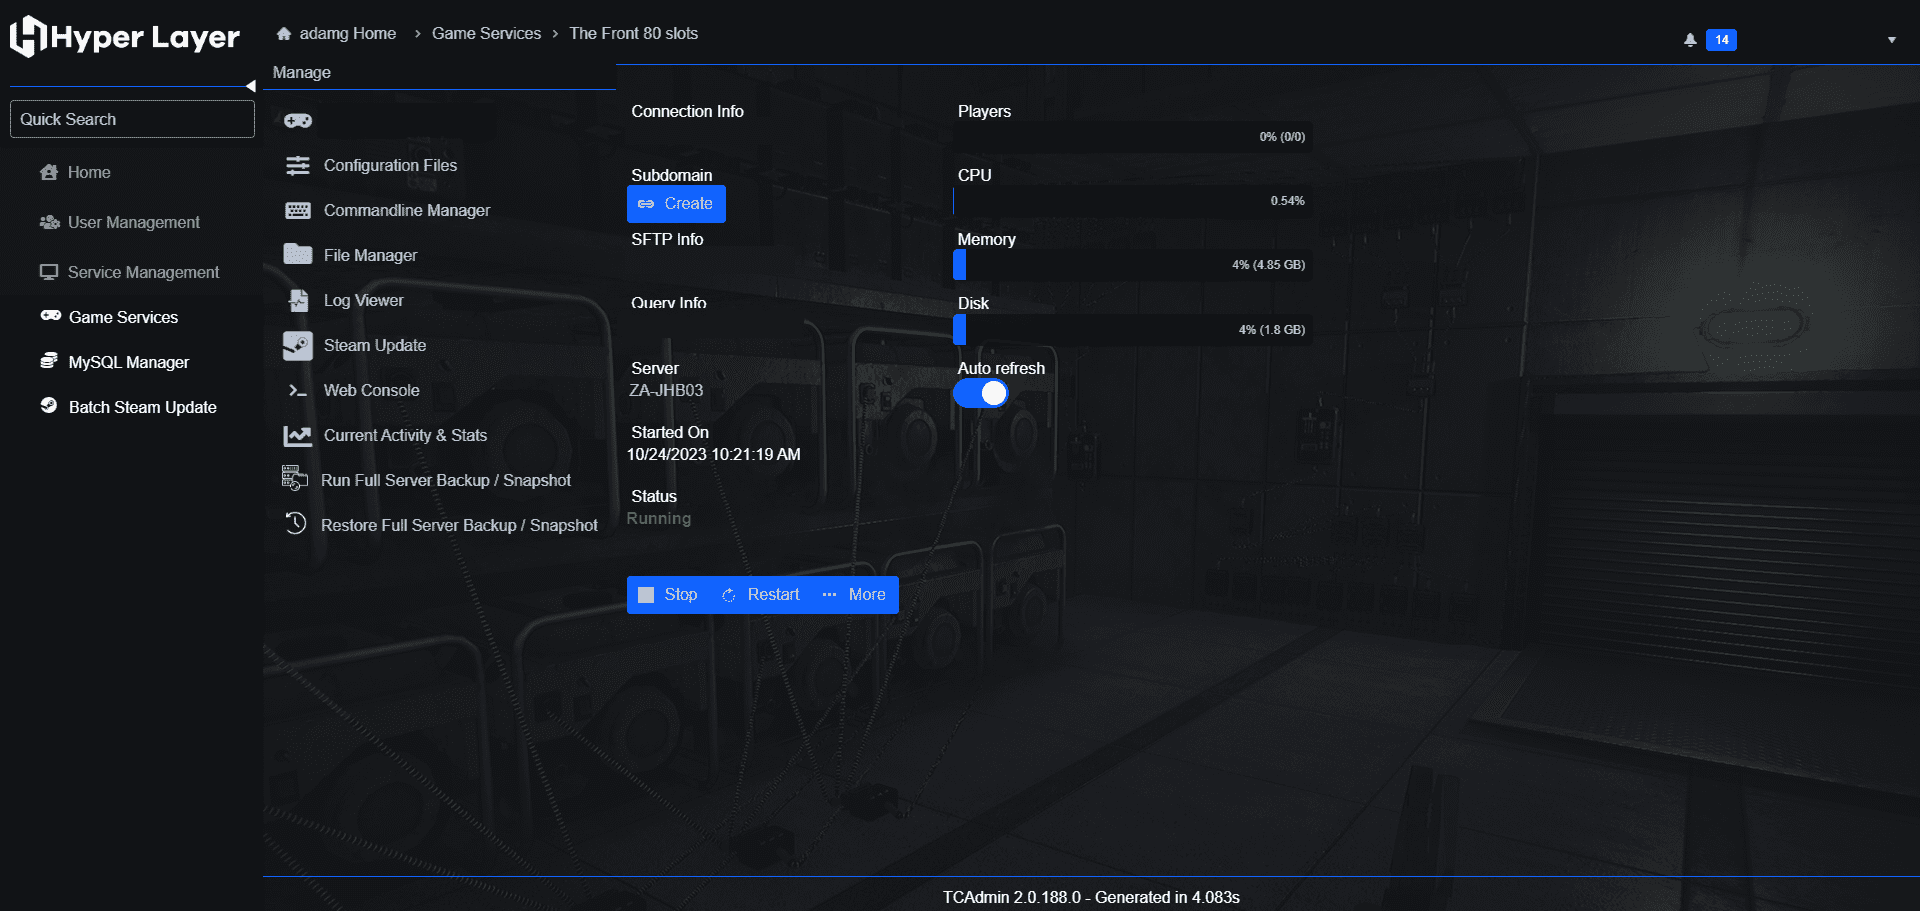Image resolution: width=1920 pixels, height=911 pixels.
Task: Click the Current Activity & Stats chart icon
Action: point(298,436)
